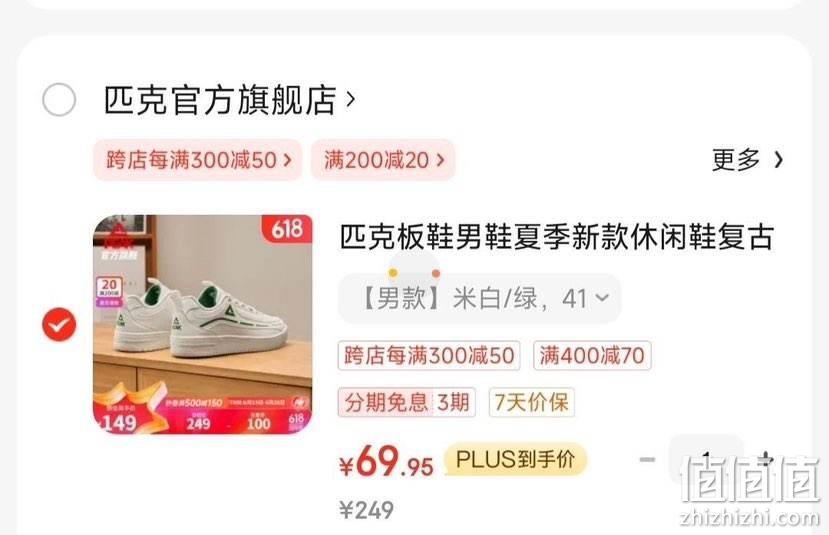Open the 满200减20 coupon tag

click(x=383, y=160)
